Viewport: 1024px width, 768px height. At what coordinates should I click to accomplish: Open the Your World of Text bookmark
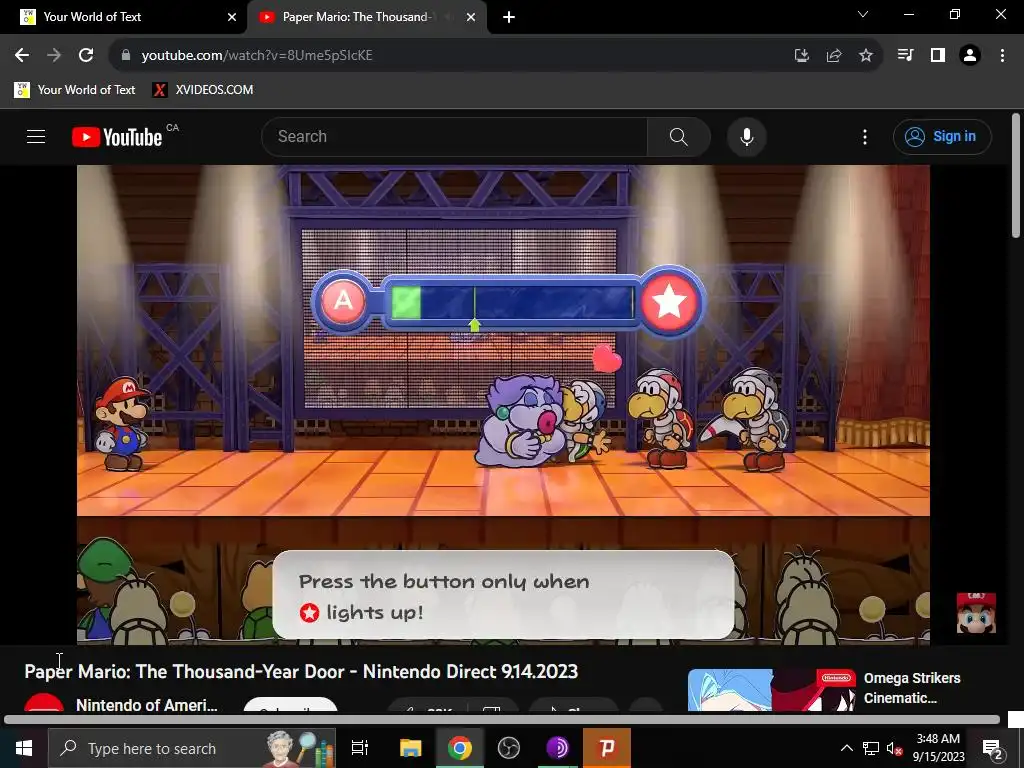(74, 89)
